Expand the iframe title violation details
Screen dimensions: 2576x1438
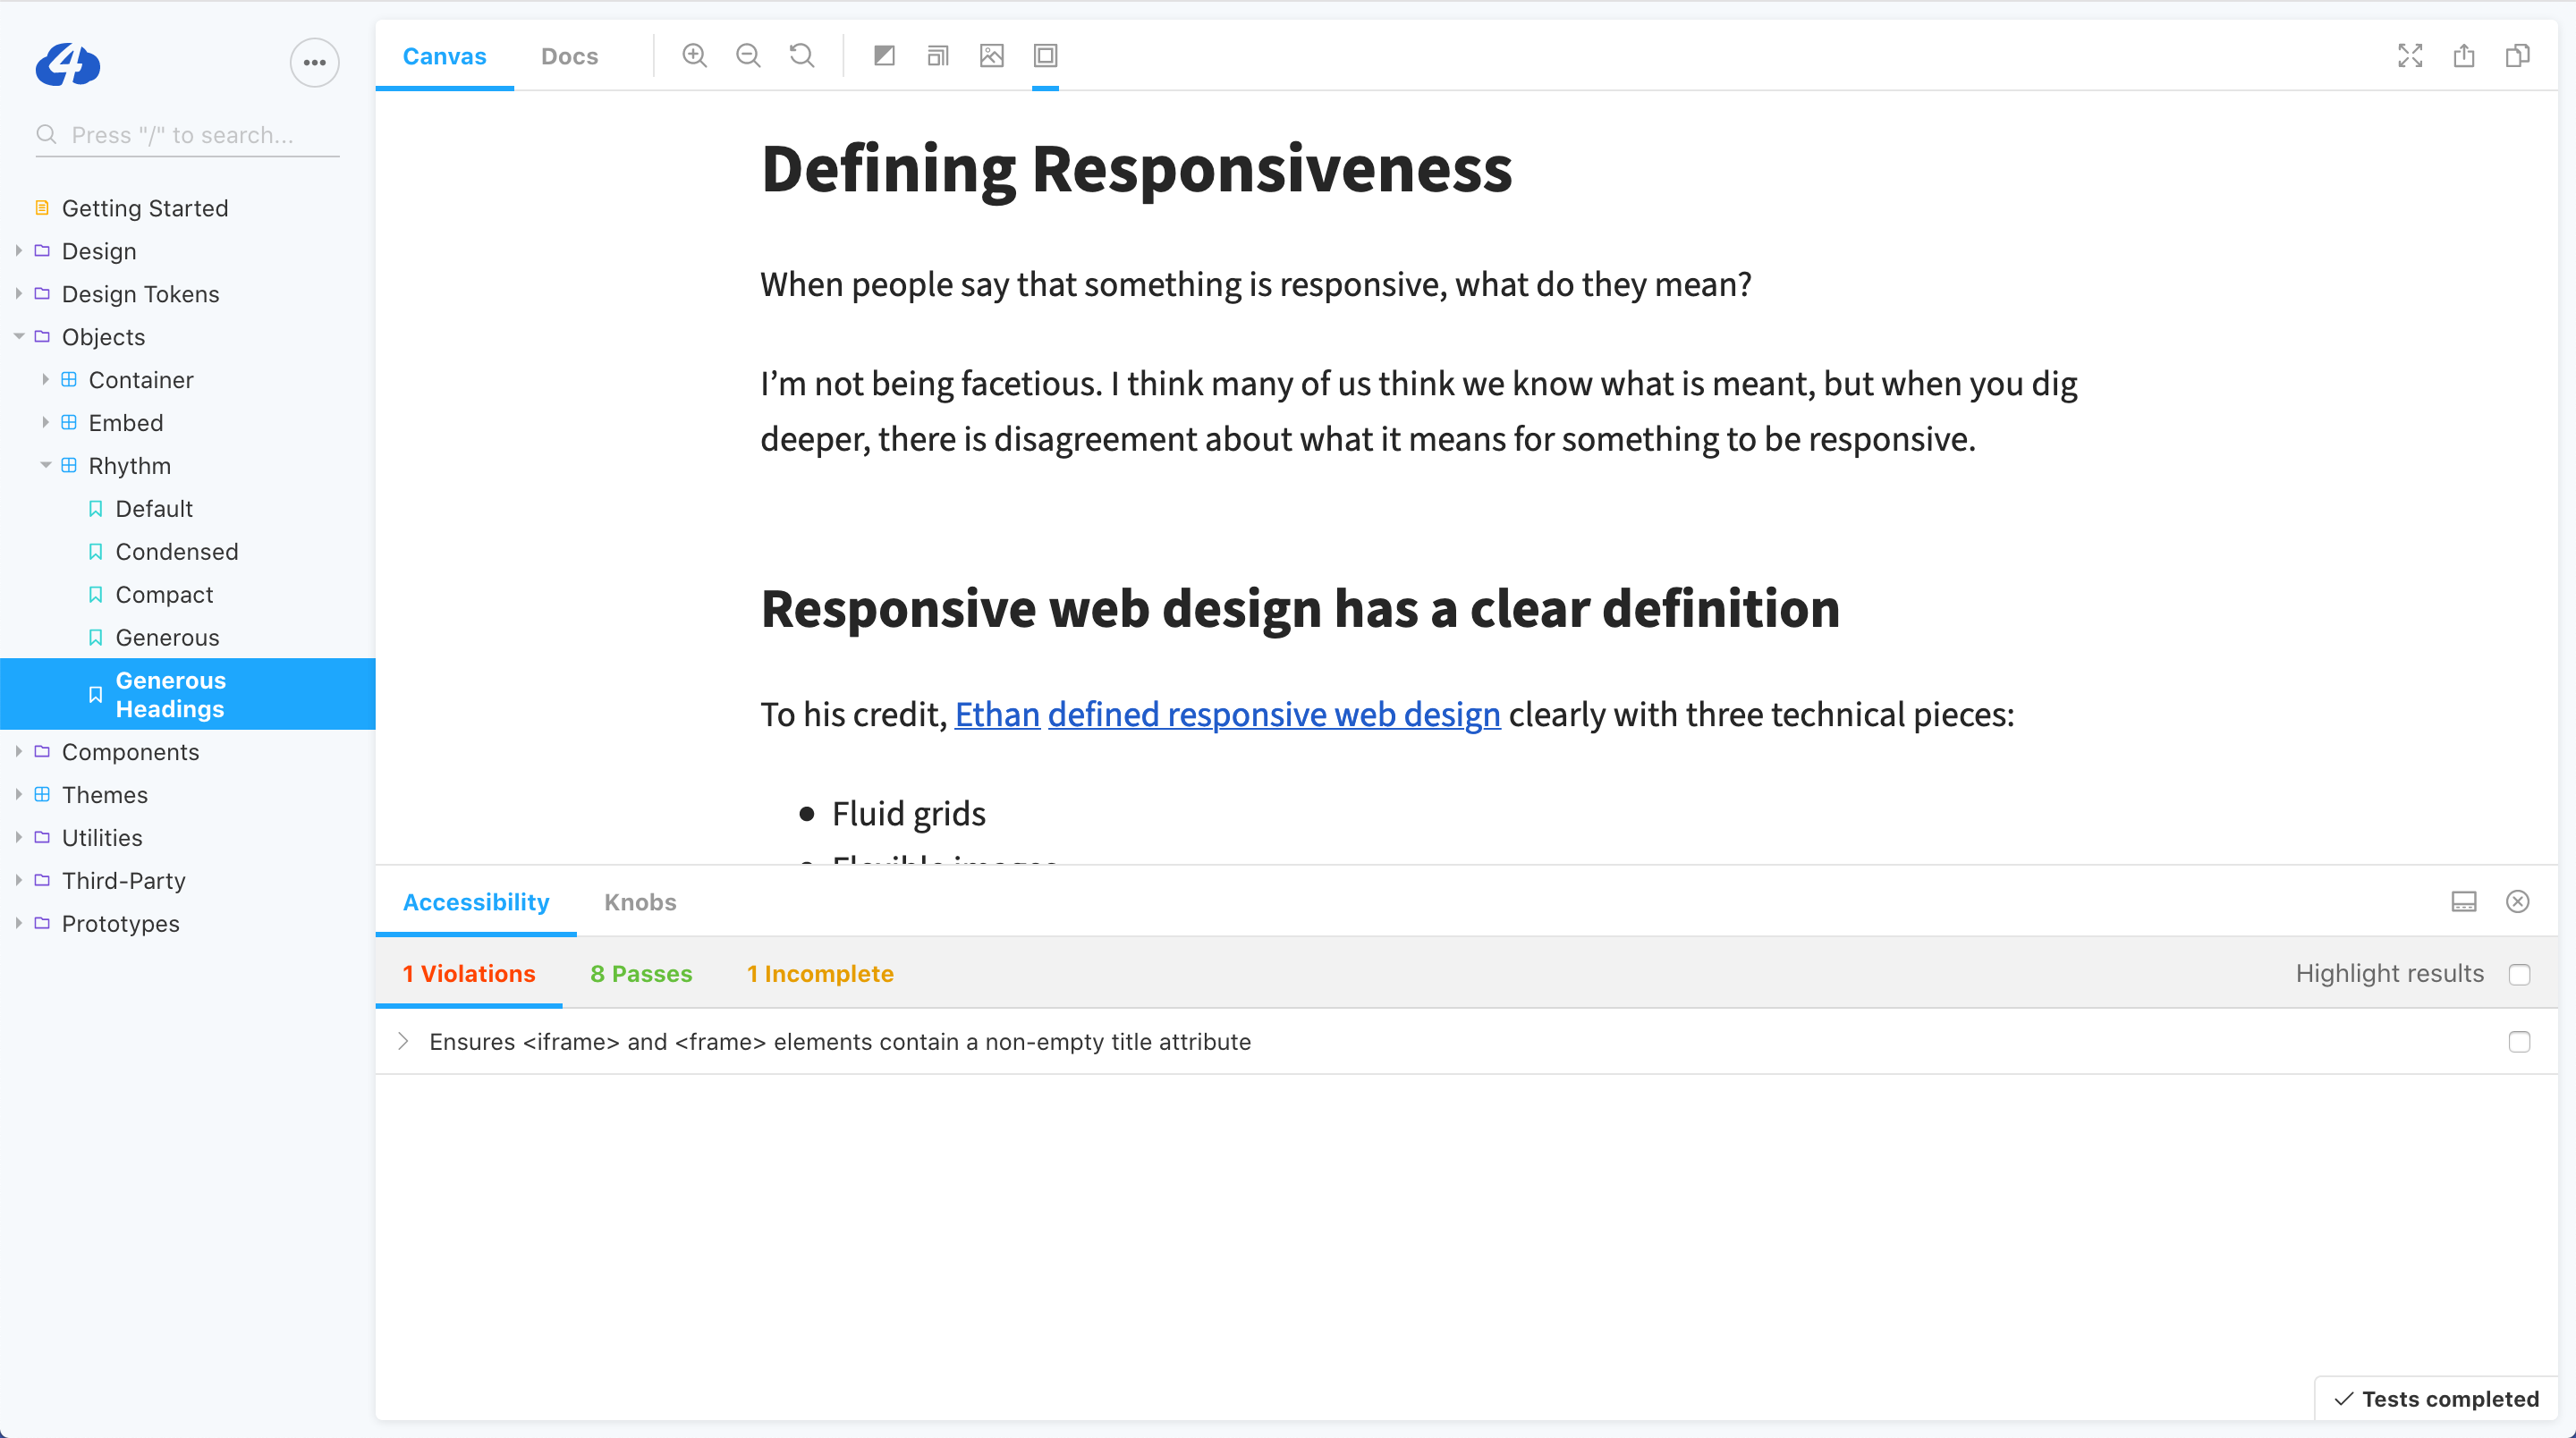point(403,1042)
